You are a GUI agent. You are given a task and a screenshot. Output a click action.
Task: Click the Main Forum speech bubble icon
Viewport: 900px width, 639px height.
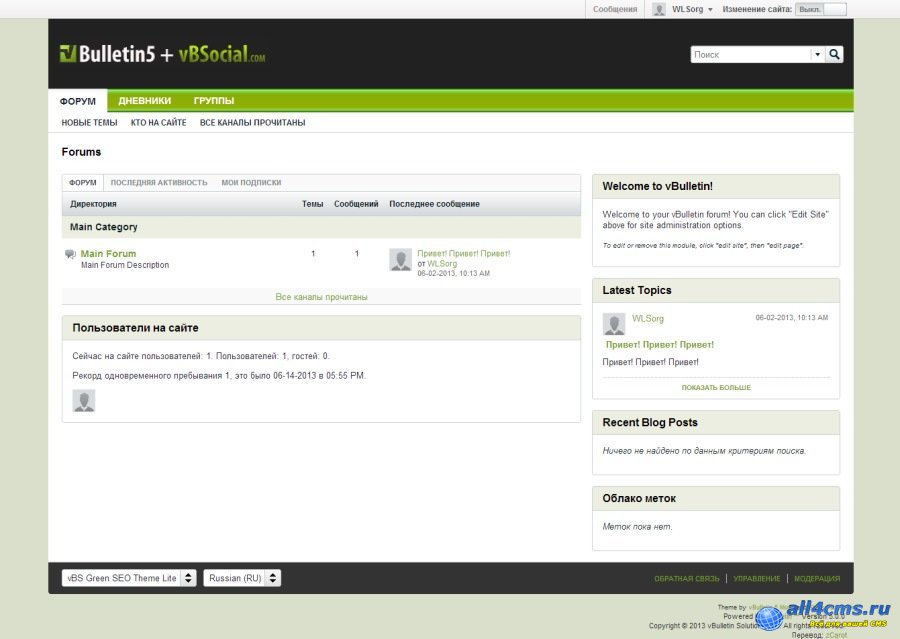(70, 255)
